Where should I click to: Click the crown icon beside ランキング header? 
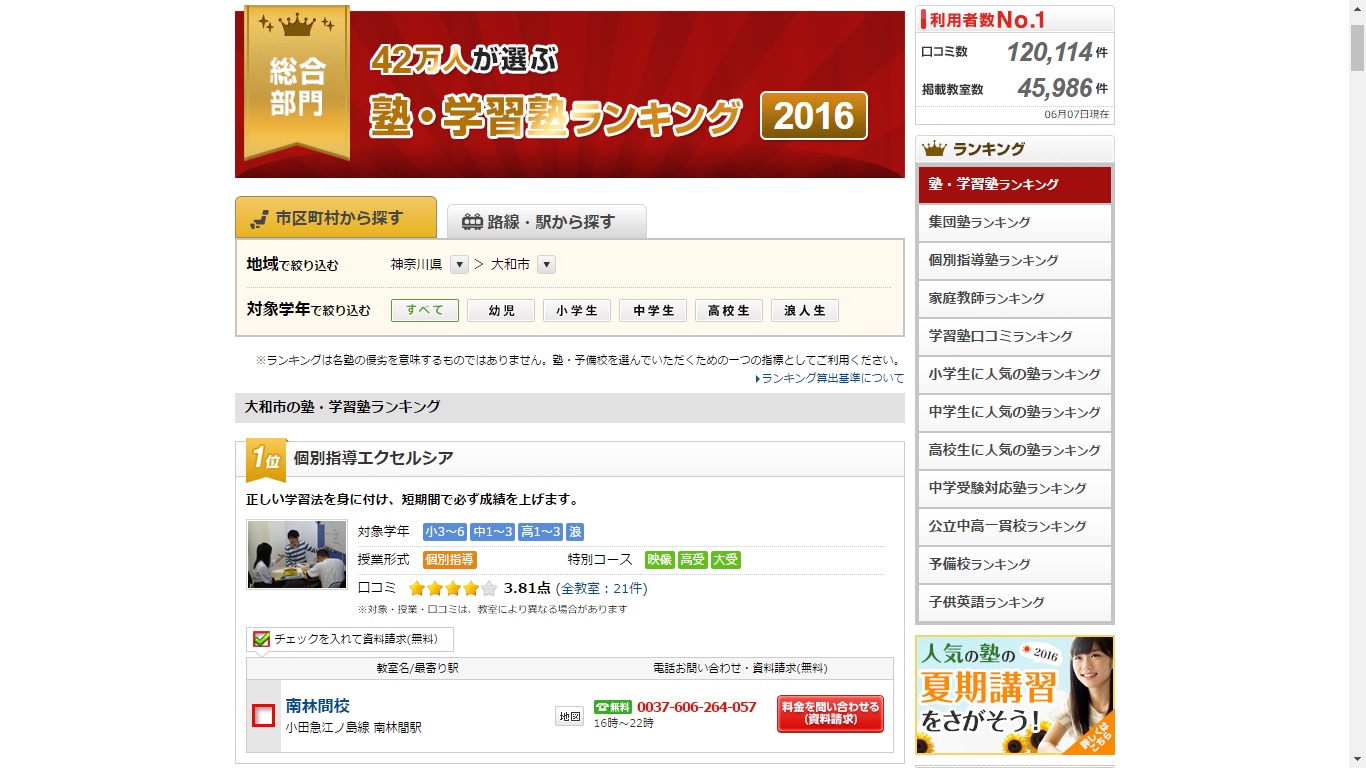coord(934,149)
